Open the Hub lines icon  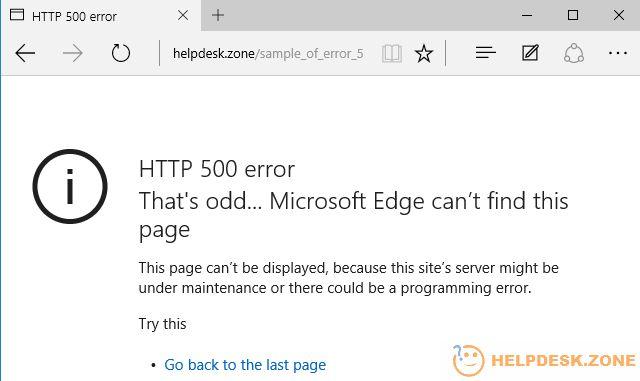pyautogui.click(x=485, y=53)
